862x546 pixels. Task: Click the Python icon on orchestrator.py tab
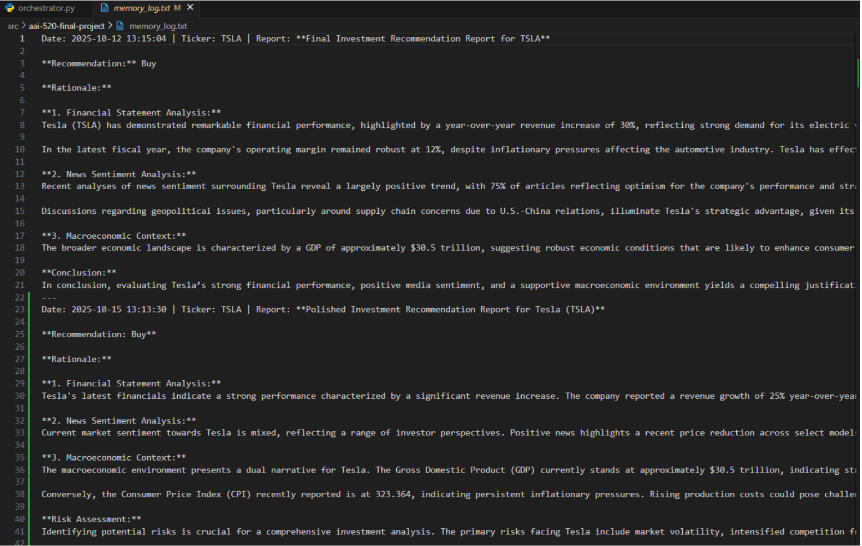pos(9,8)
